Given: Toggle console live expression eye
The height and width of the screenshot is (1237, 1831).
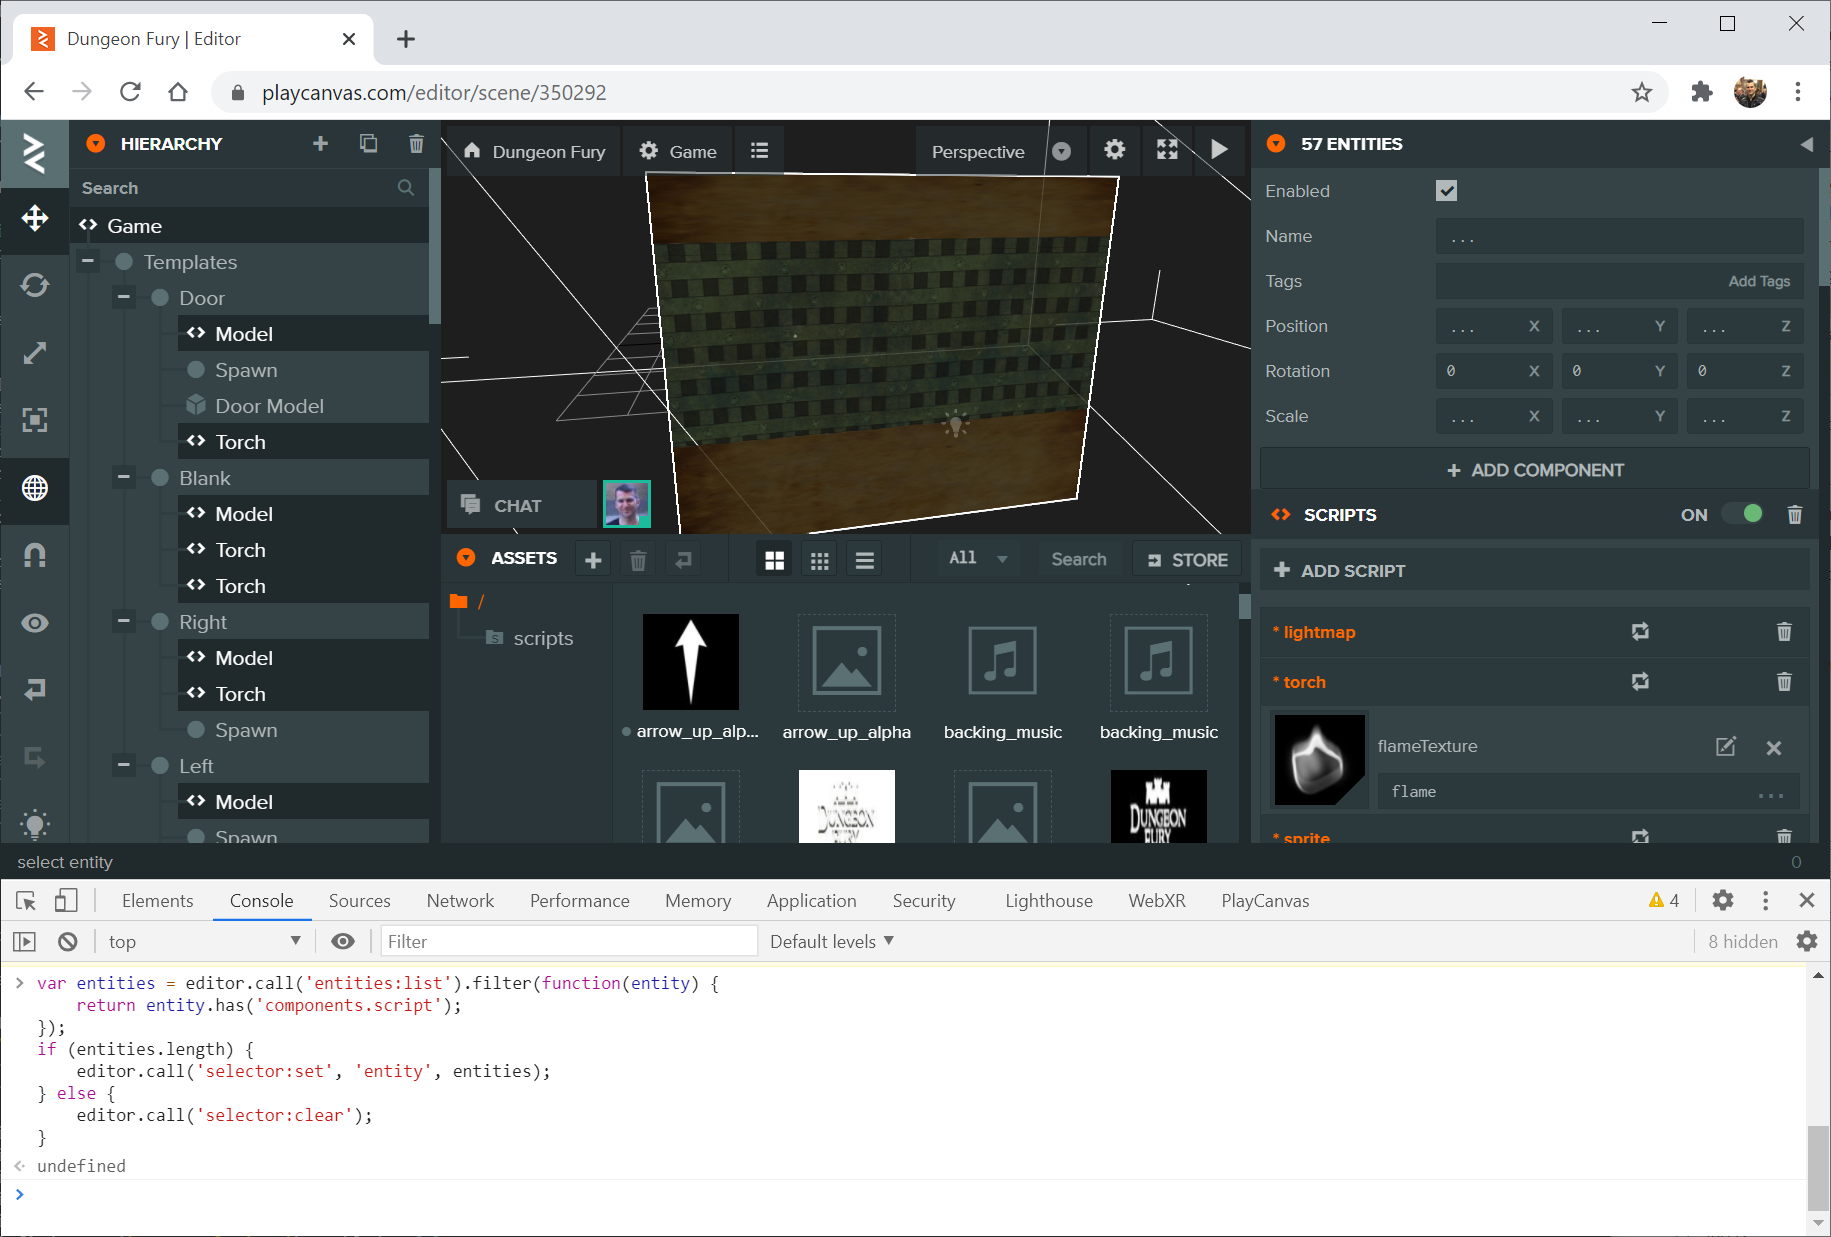Looking at the screenshot, I should tap(343, 941).
